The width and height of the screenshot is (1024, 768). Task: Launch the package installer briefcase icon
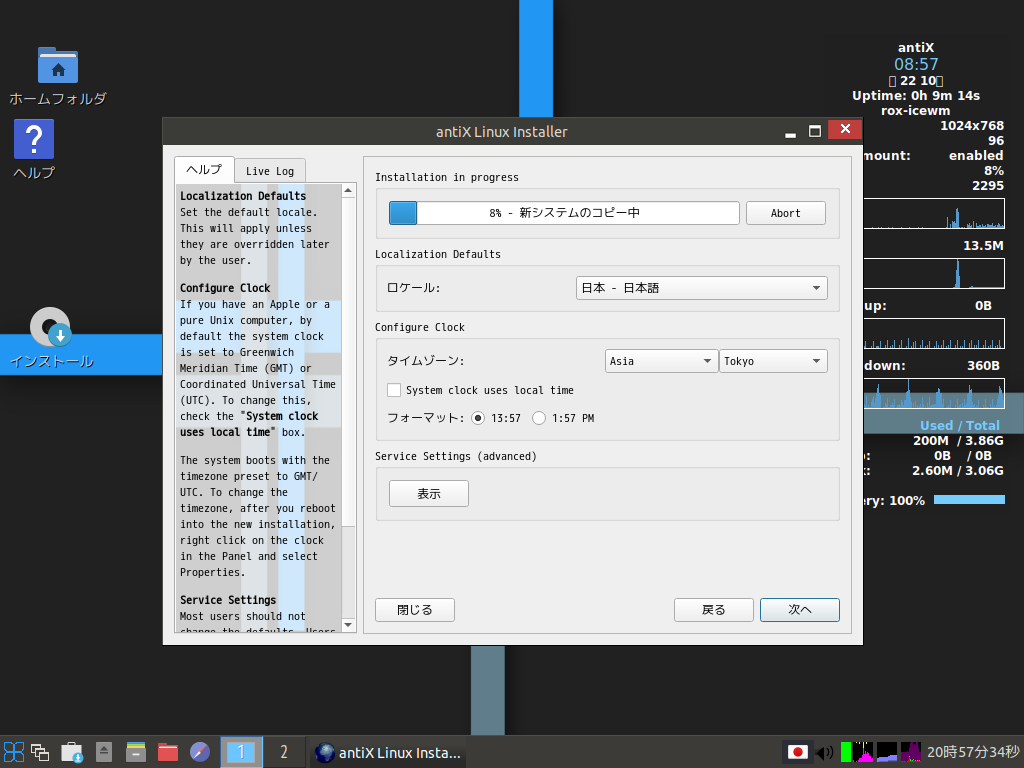72,752
